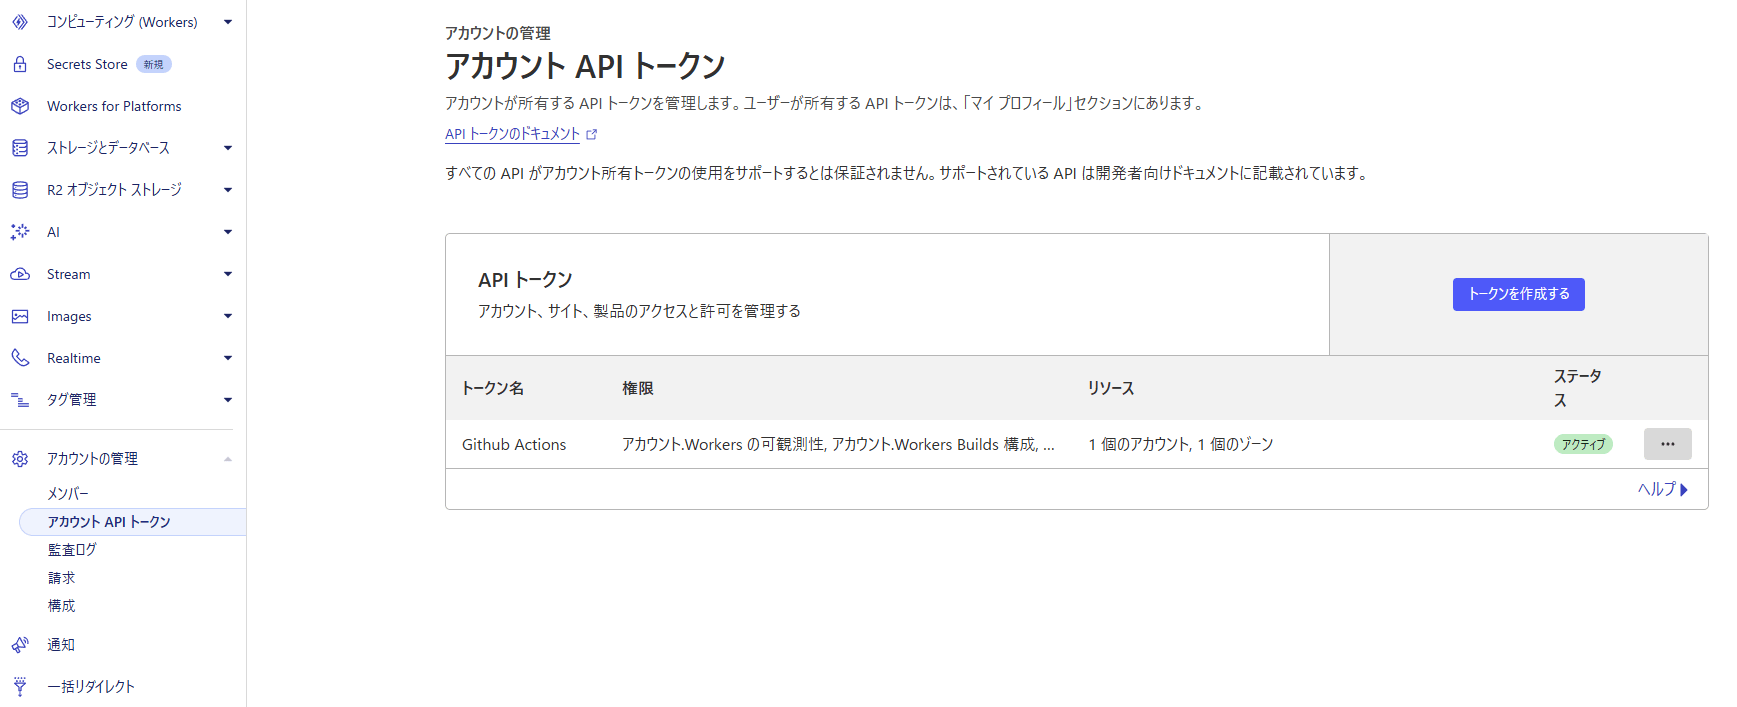Screen dimensions: 1737x707
Task: Click the Github Actions token name
Action: [514, 444]
